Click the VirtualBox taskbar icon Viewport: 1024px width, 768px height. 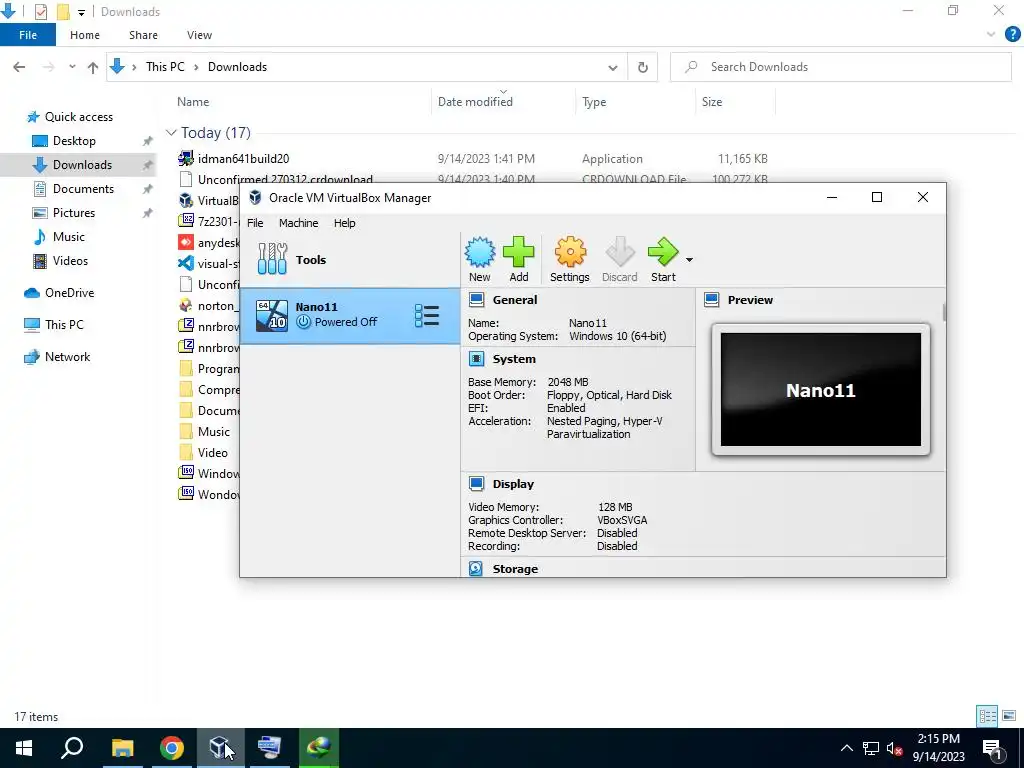[x=221, y=748]
